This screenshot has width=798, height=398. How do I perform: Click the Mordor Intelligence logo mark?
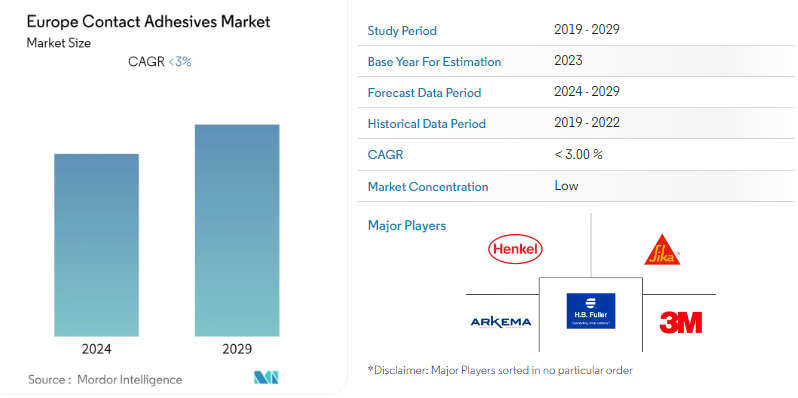[266, 378]
